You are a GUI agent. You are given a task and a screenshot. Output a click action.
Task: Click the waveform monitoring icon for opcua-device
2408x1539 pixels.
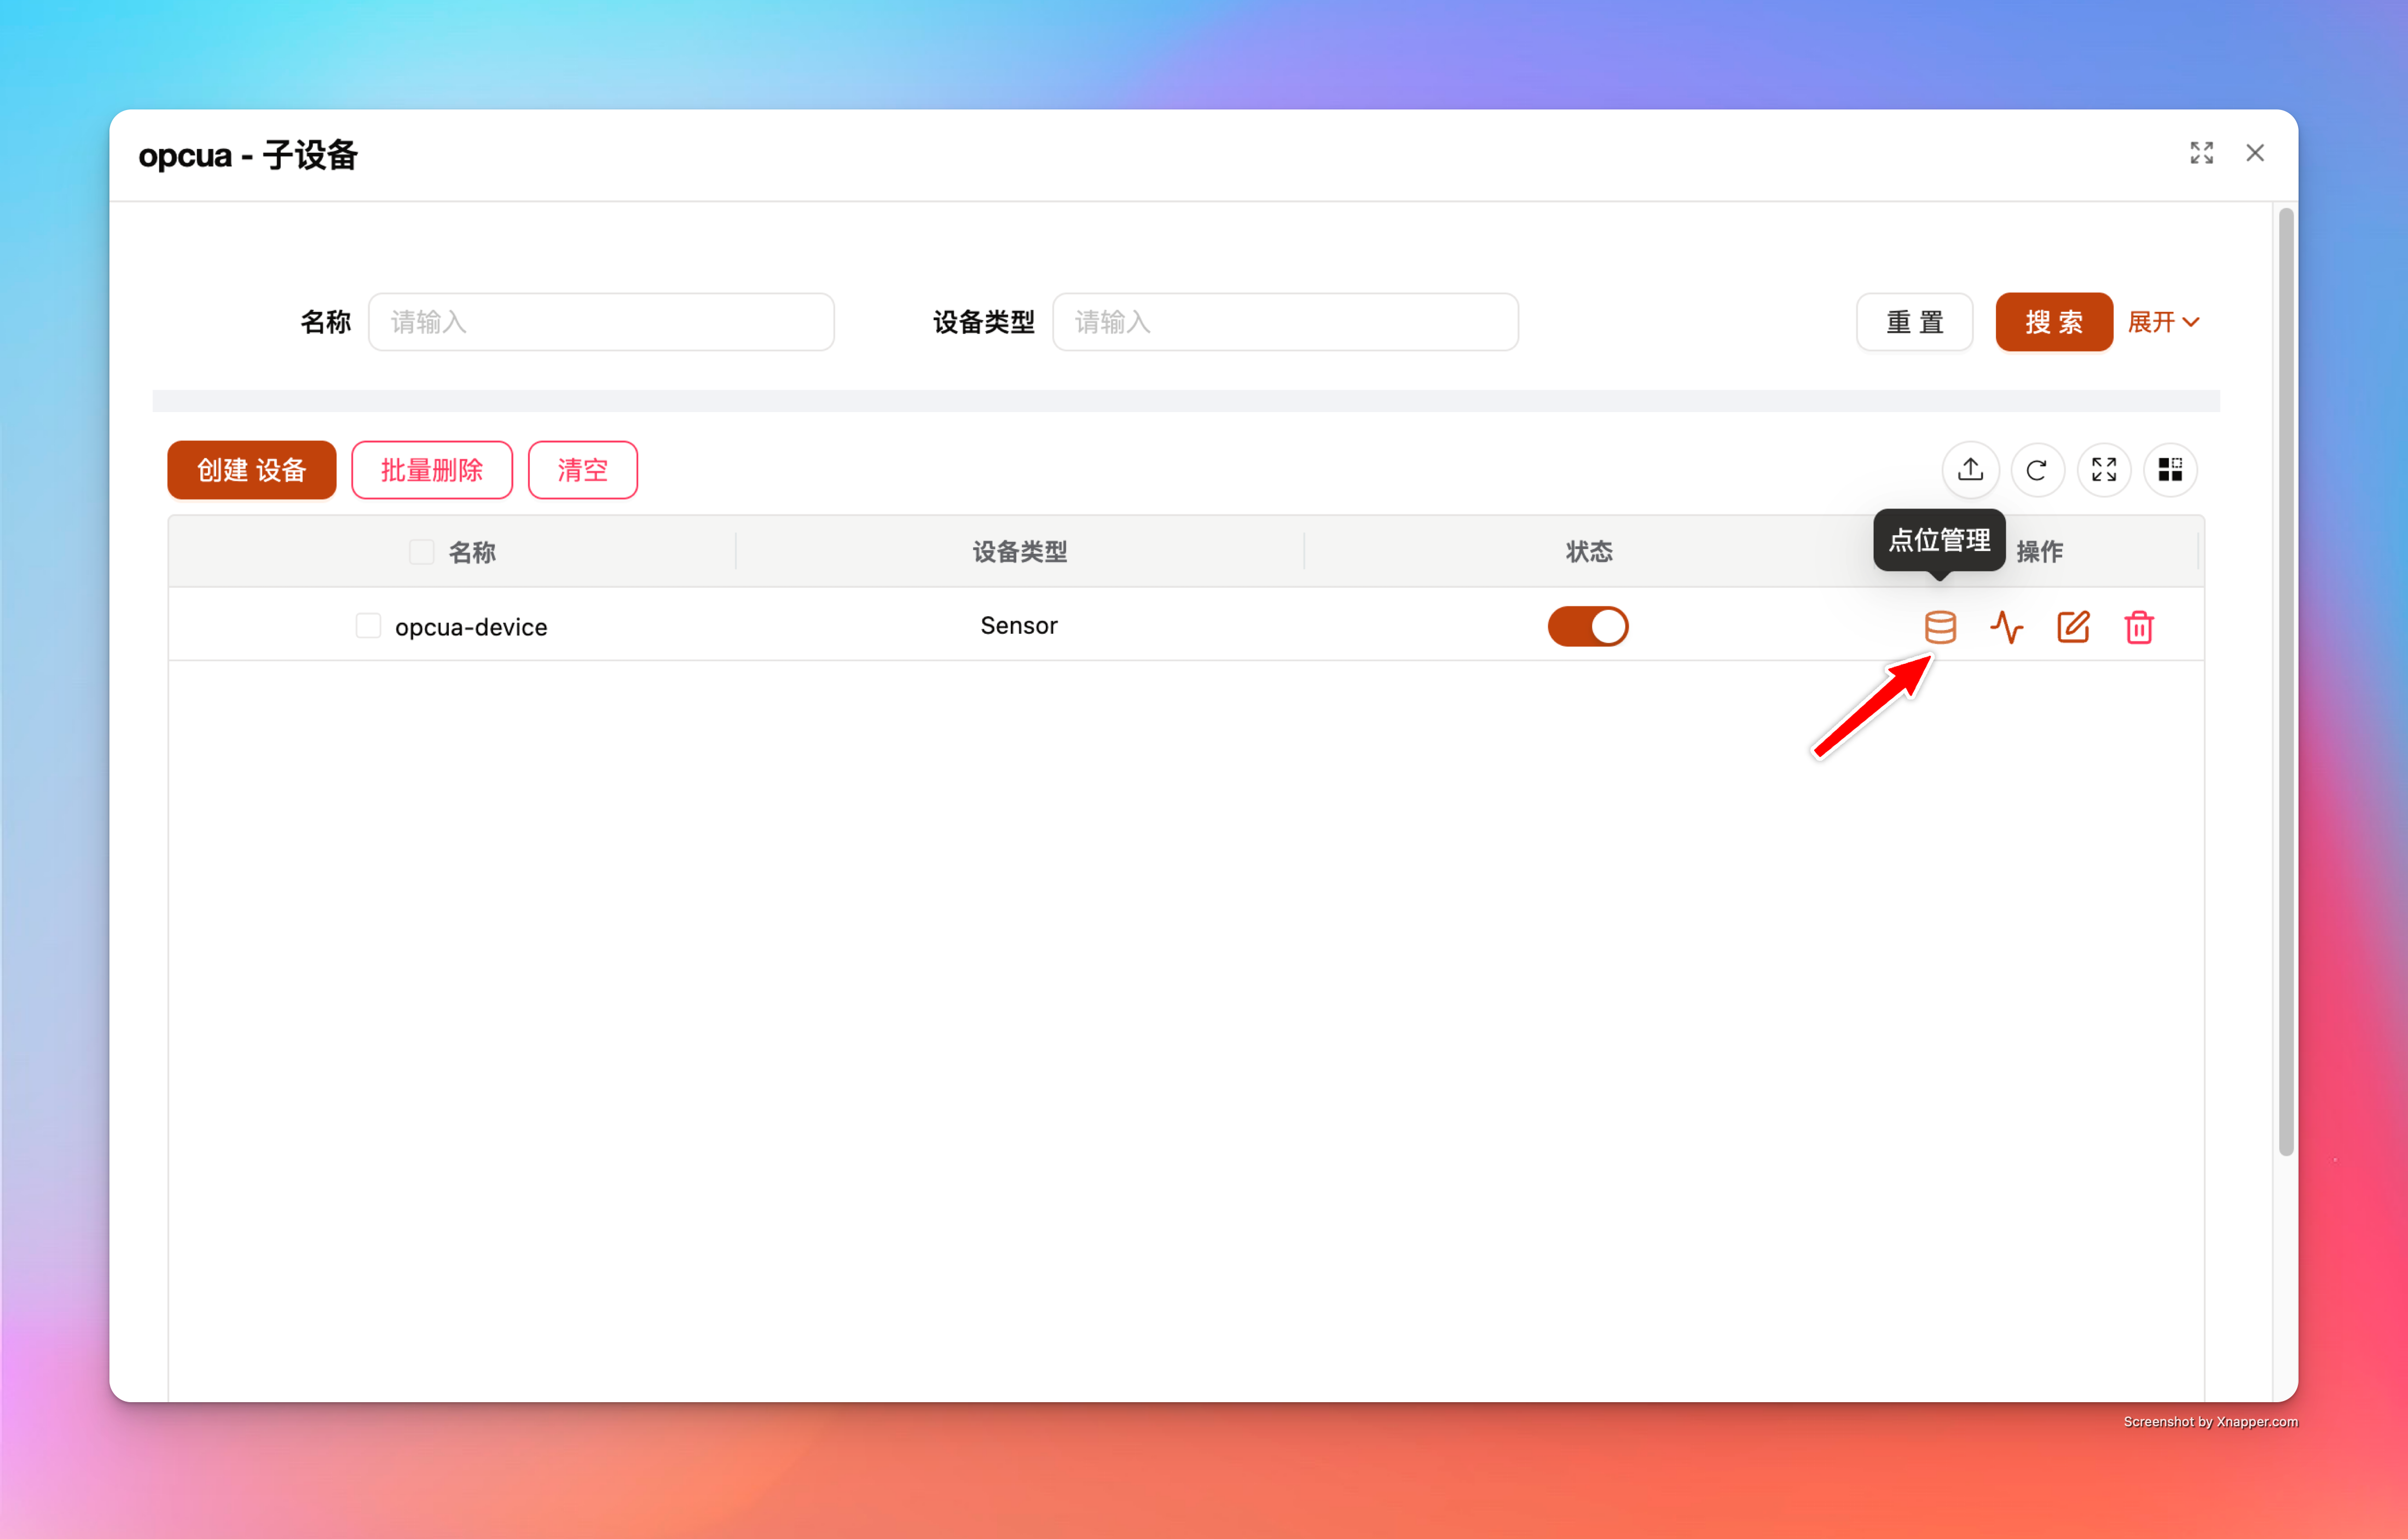(2007, 627)
